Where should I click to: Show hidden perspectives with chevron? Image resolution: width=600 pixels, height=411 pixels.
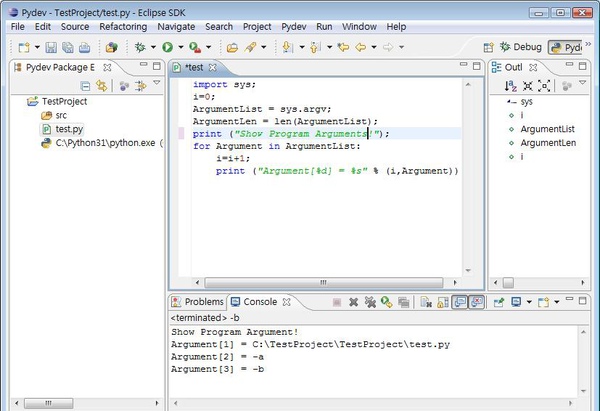pos(588,44)
